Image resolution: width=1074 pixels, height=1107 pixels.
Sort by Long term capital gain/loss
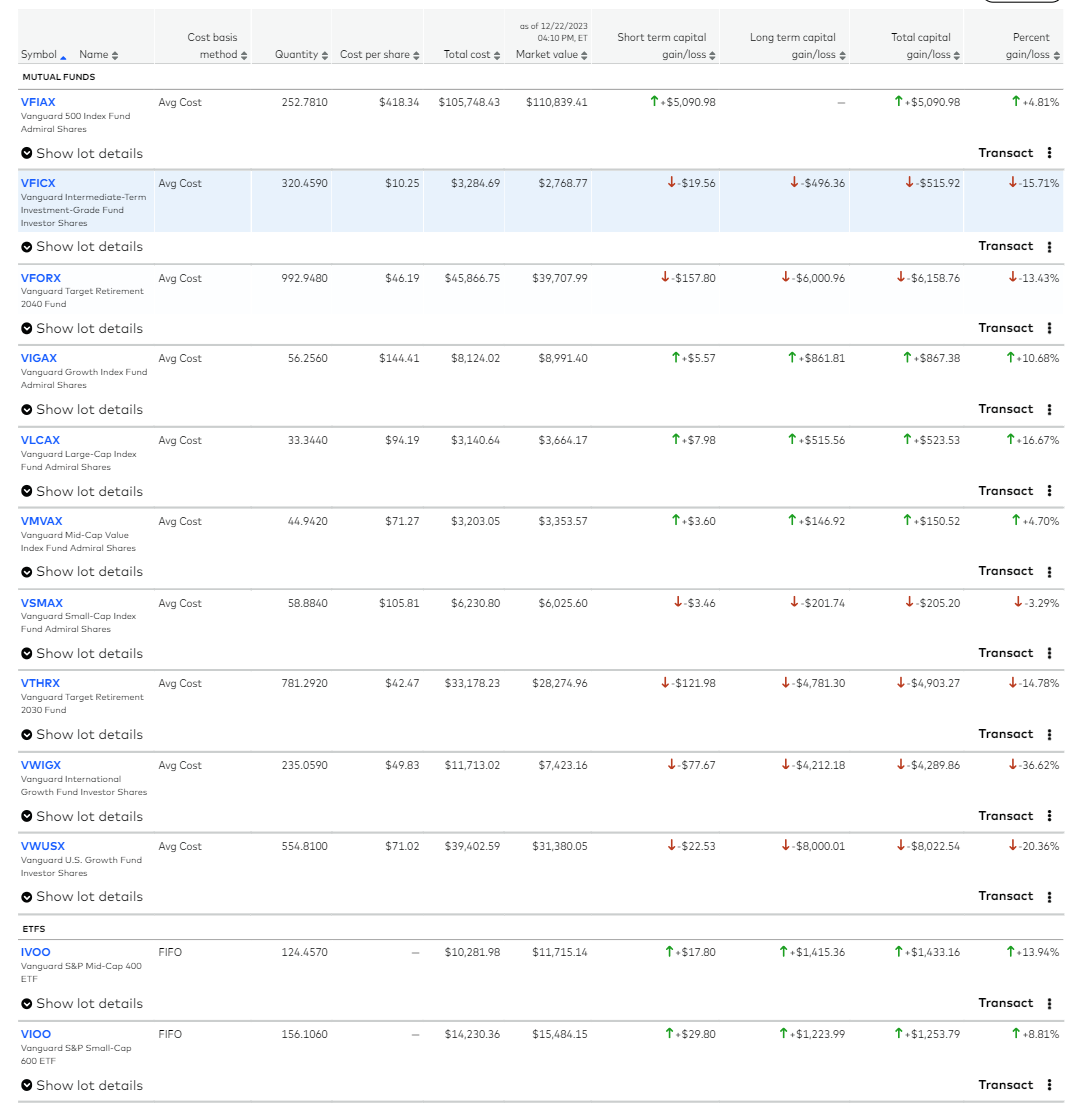pos(797,46)
